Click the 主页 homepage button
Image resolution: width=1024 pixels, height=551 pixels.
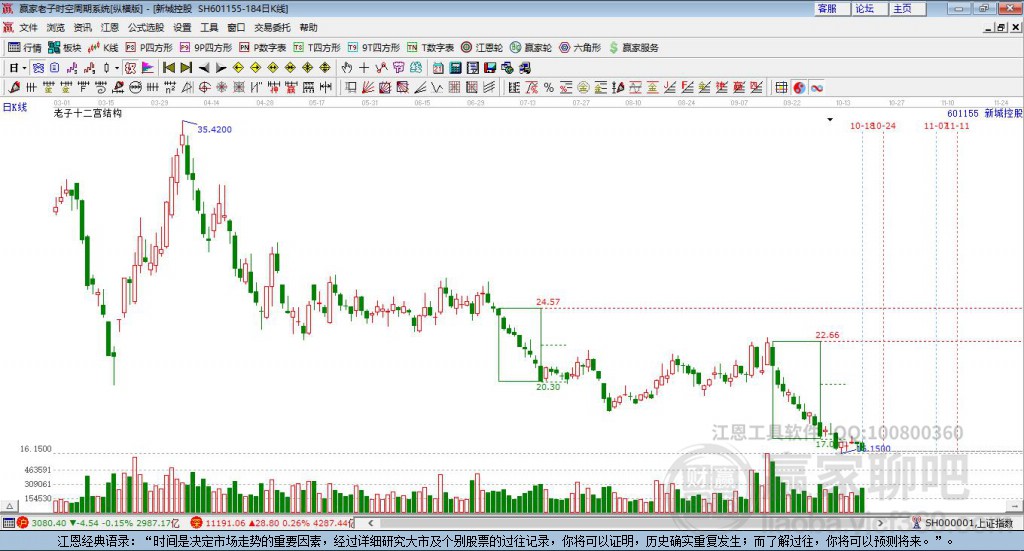907,8
